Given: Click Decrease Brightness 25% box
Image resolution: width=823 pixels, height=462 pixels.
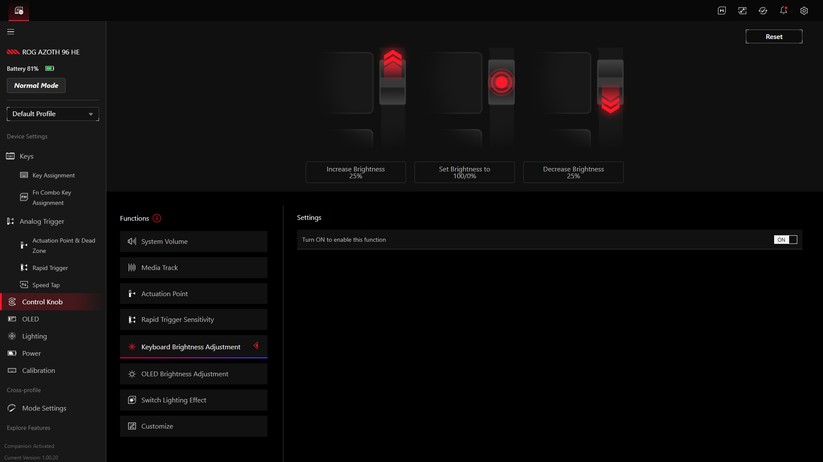Looking at the screenshot, I should 573,172.
